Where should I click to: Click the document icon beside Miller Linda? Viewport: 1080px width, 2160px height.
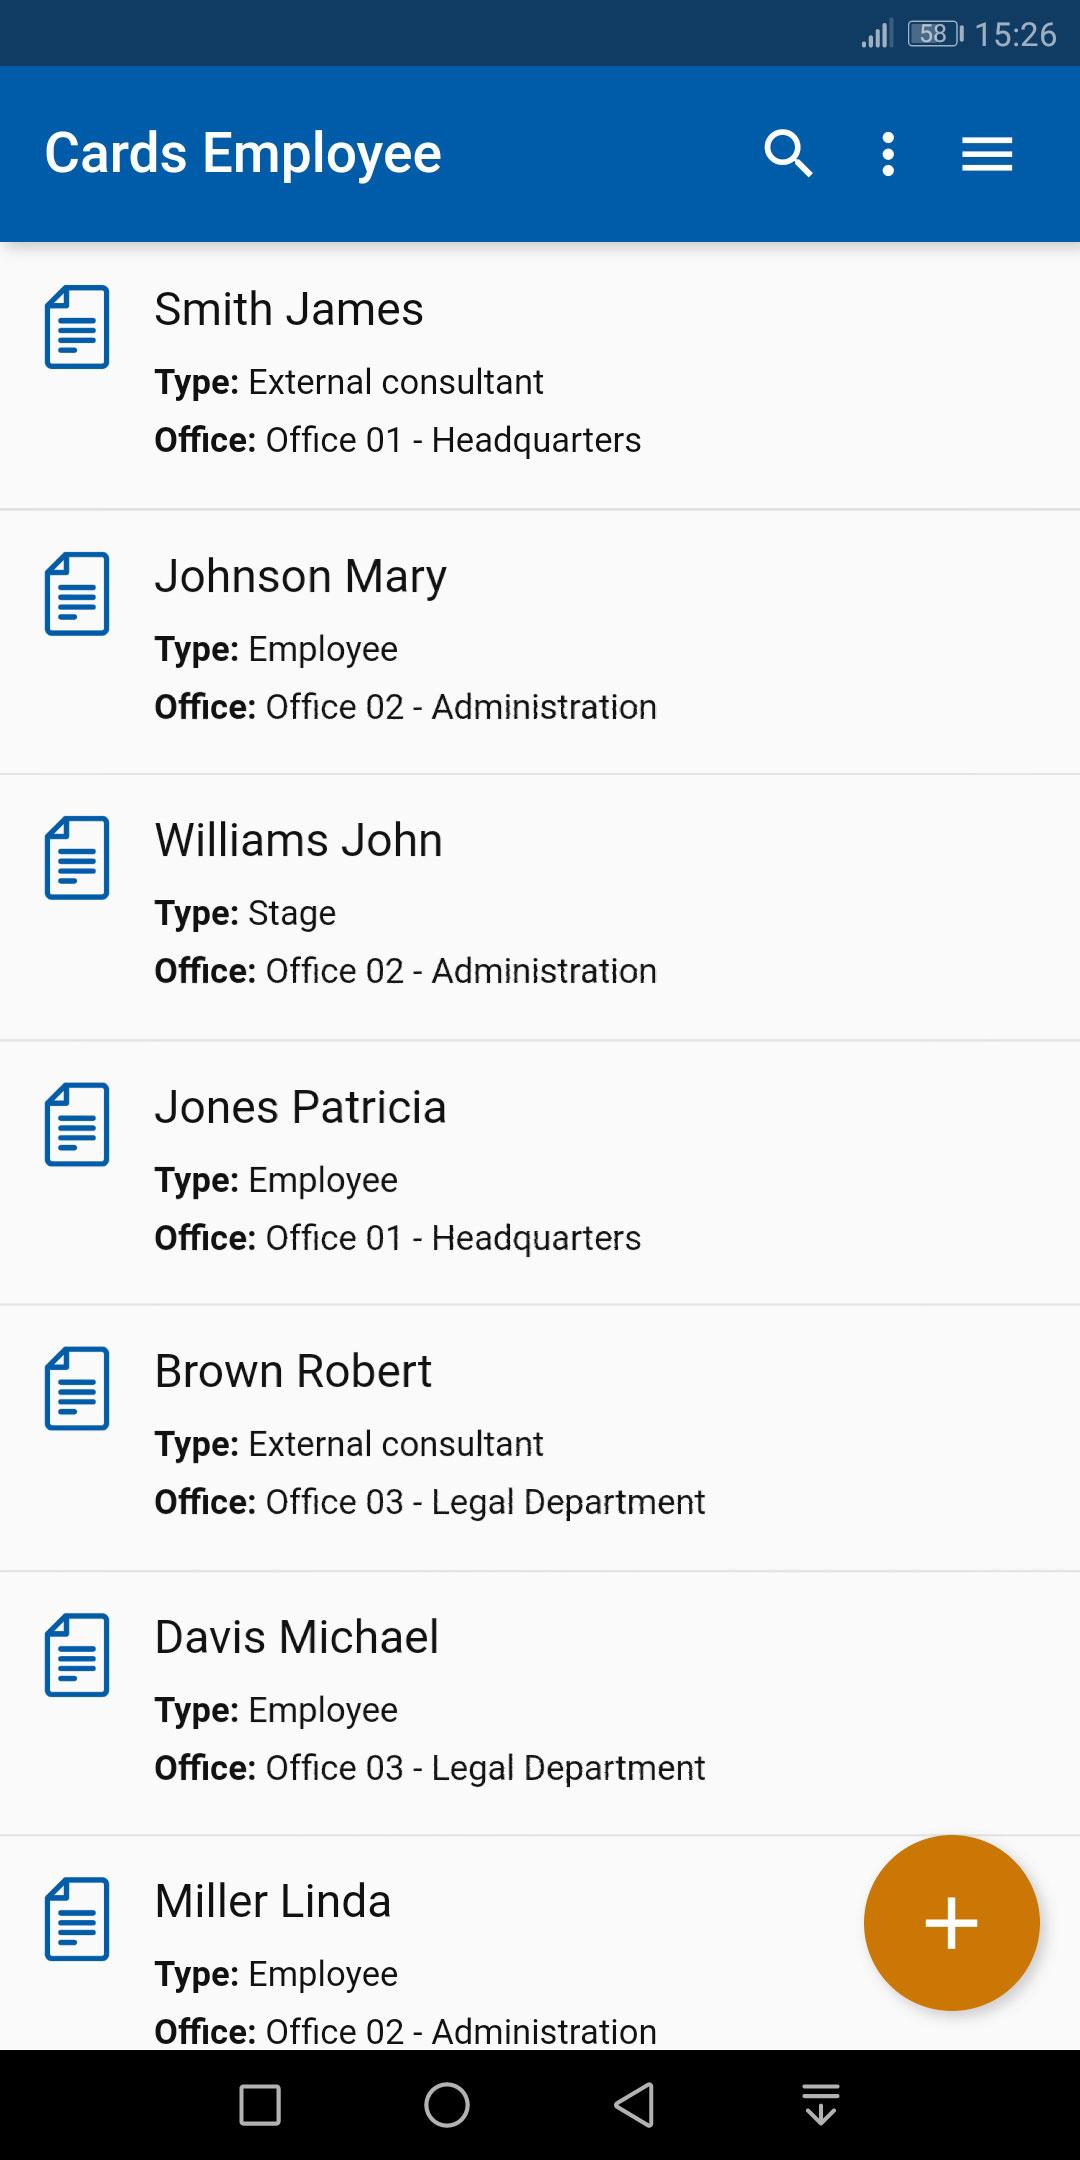pos(77,1918)
